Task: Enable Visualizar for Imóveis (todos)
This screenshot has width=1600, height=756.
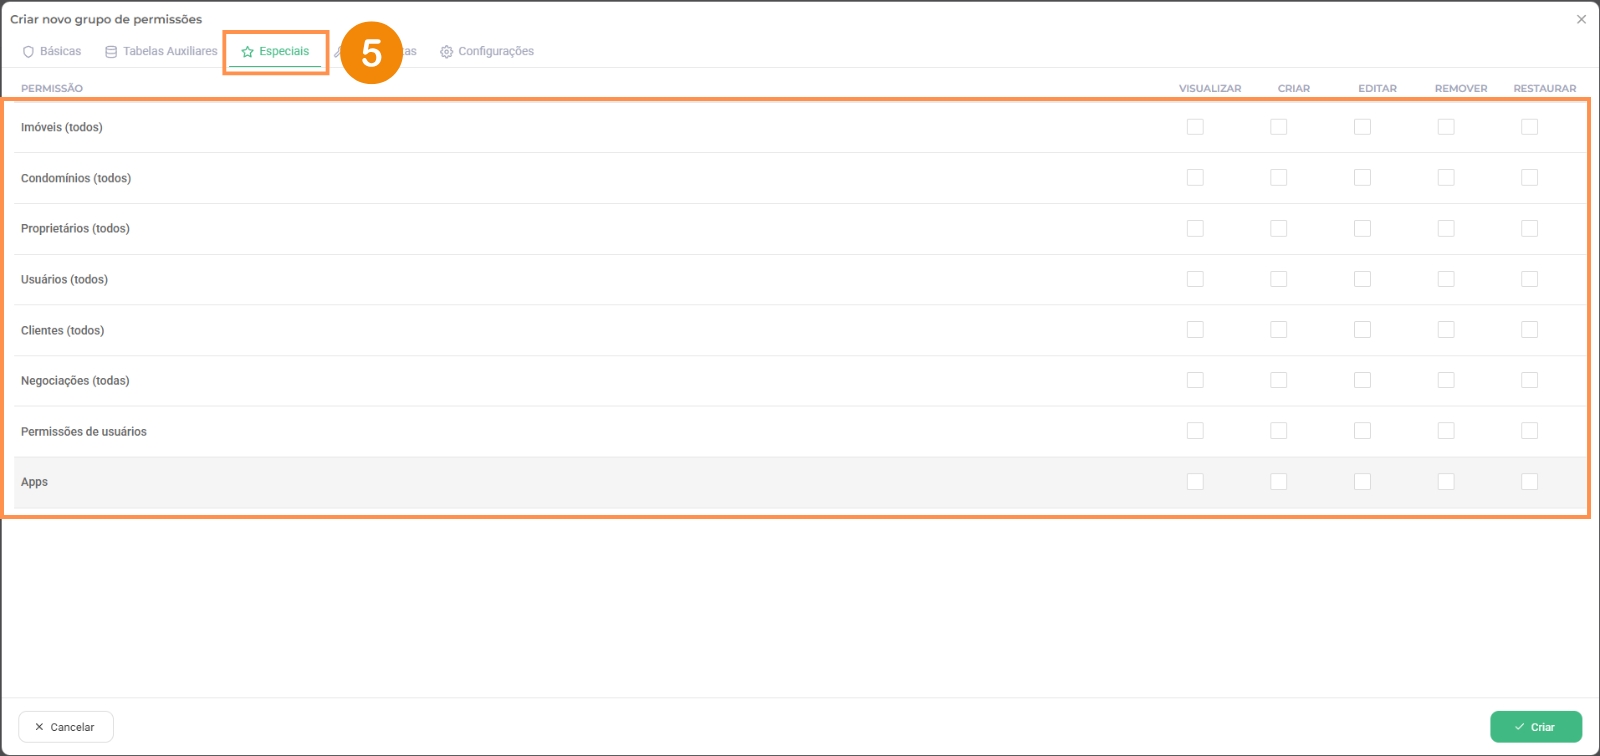Action: point(1195,127)
